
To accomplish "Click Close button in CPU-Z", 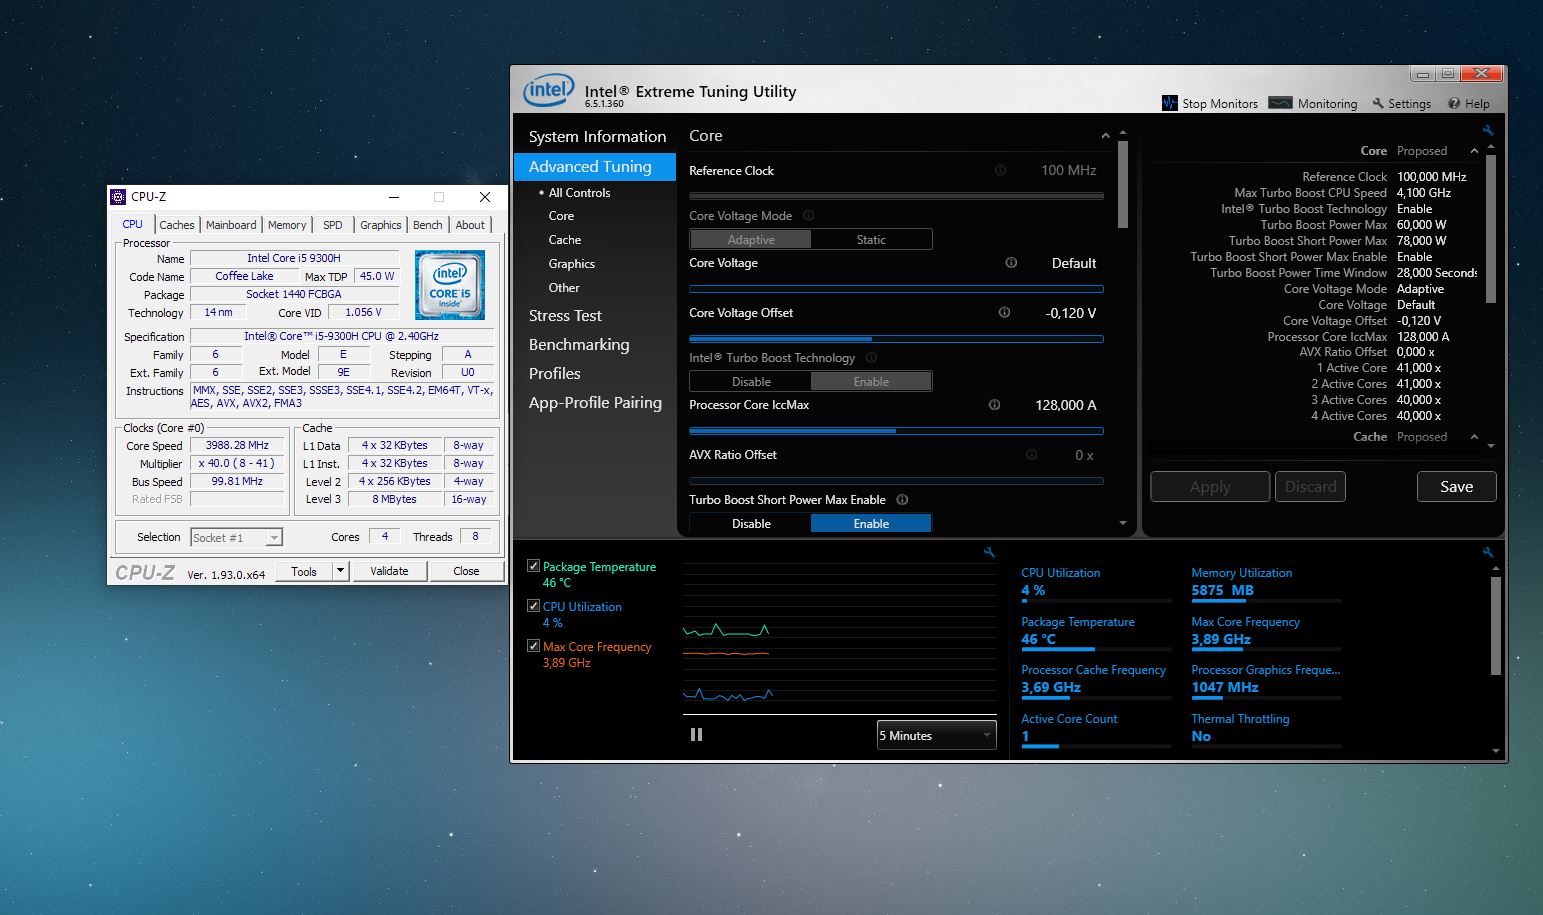I will click(466, 571).
